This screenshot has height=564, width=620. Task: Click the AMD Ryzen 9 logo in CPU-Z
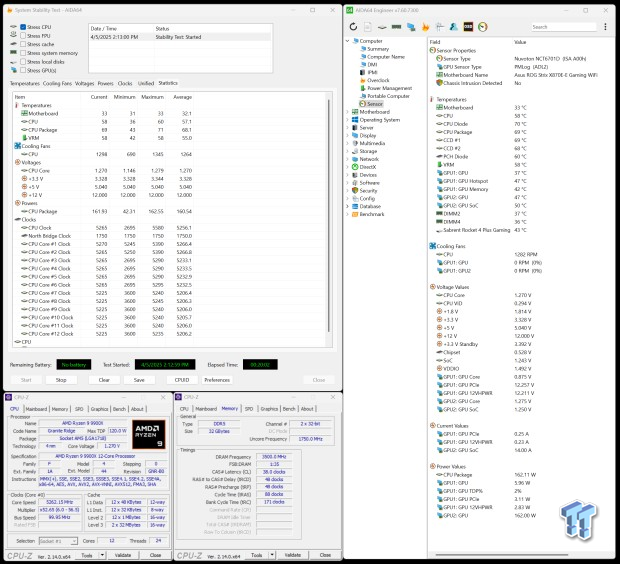point(149,435)
